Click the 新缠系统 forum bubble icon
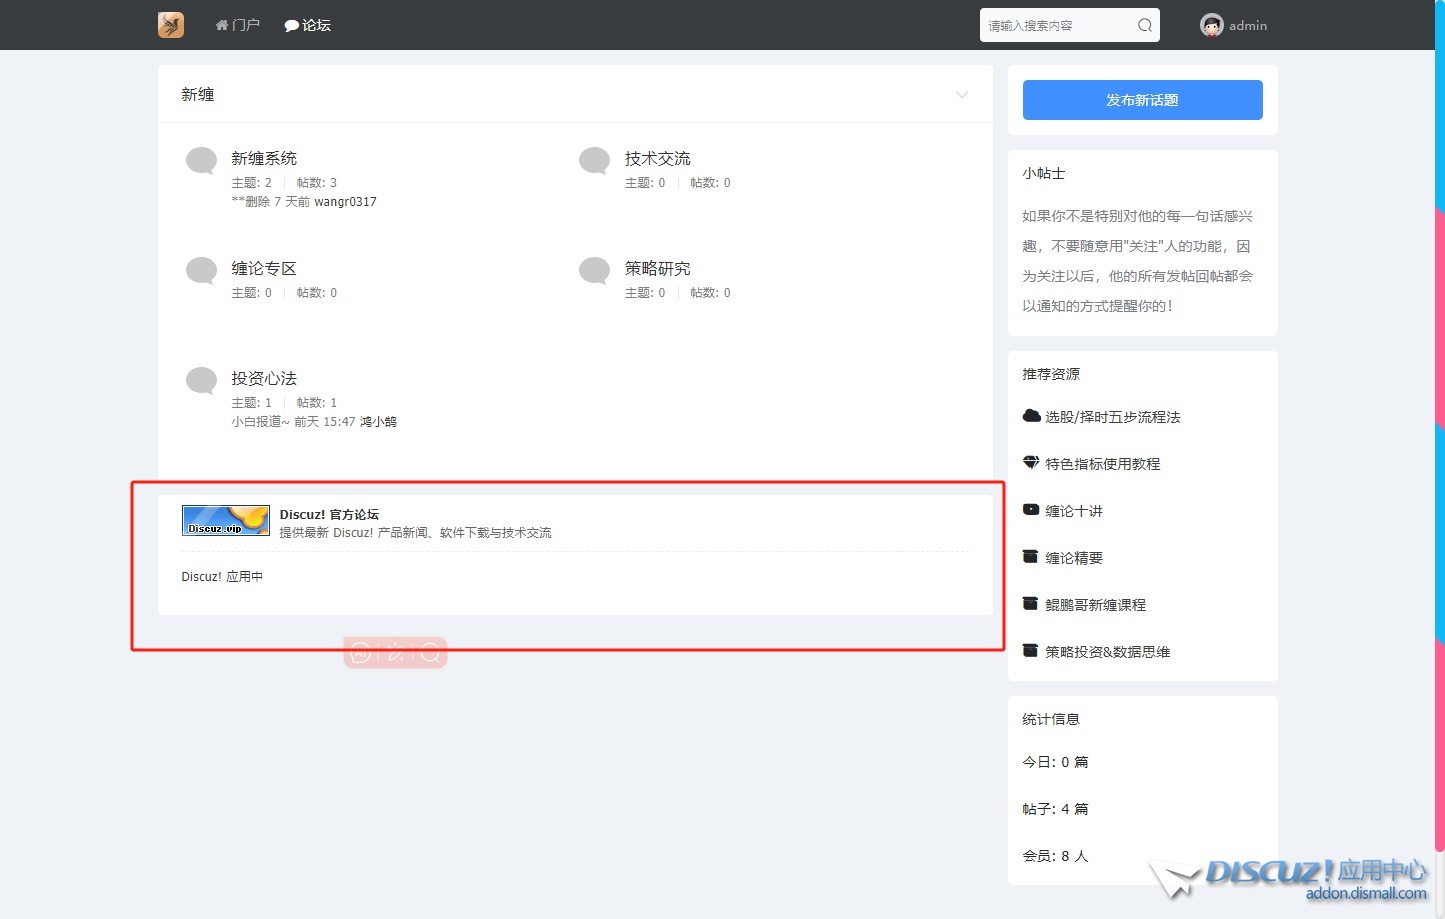The height and width of the screenshot is (919, 1445). 202,161
